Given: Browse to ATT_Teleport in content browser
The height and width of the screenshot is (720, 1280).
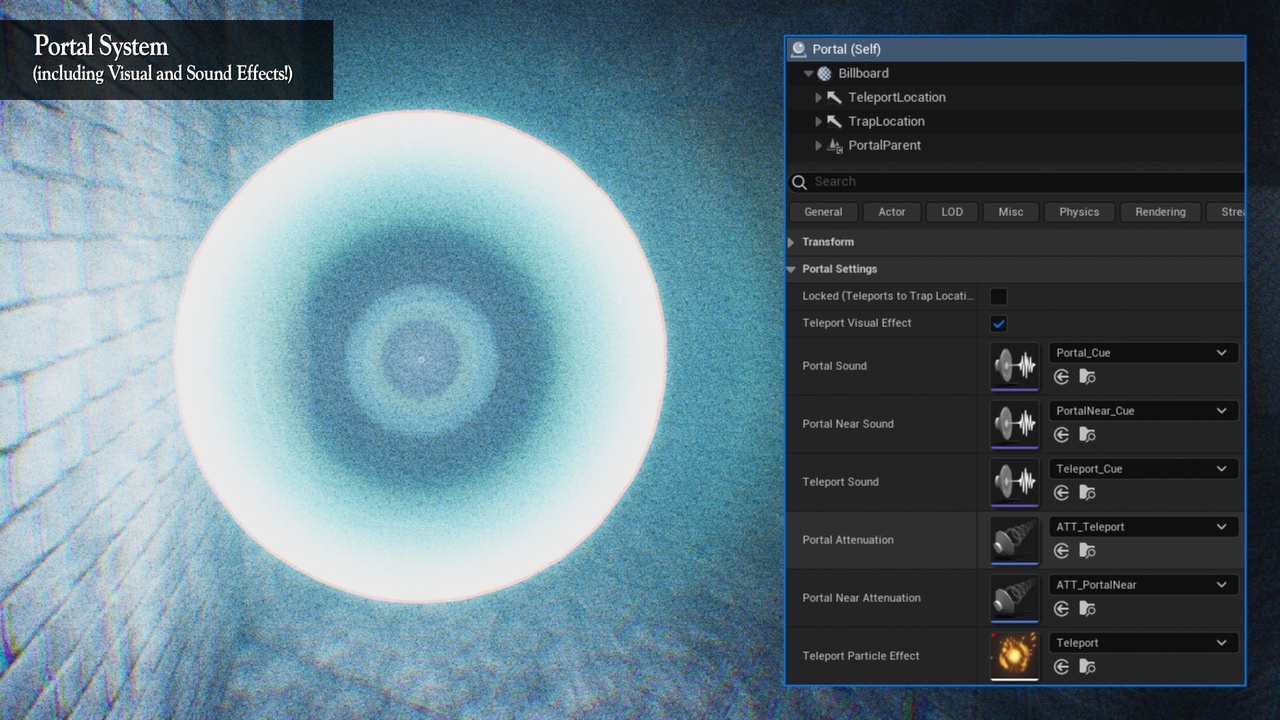Looking at the screenshot, I should point(1087,551).
